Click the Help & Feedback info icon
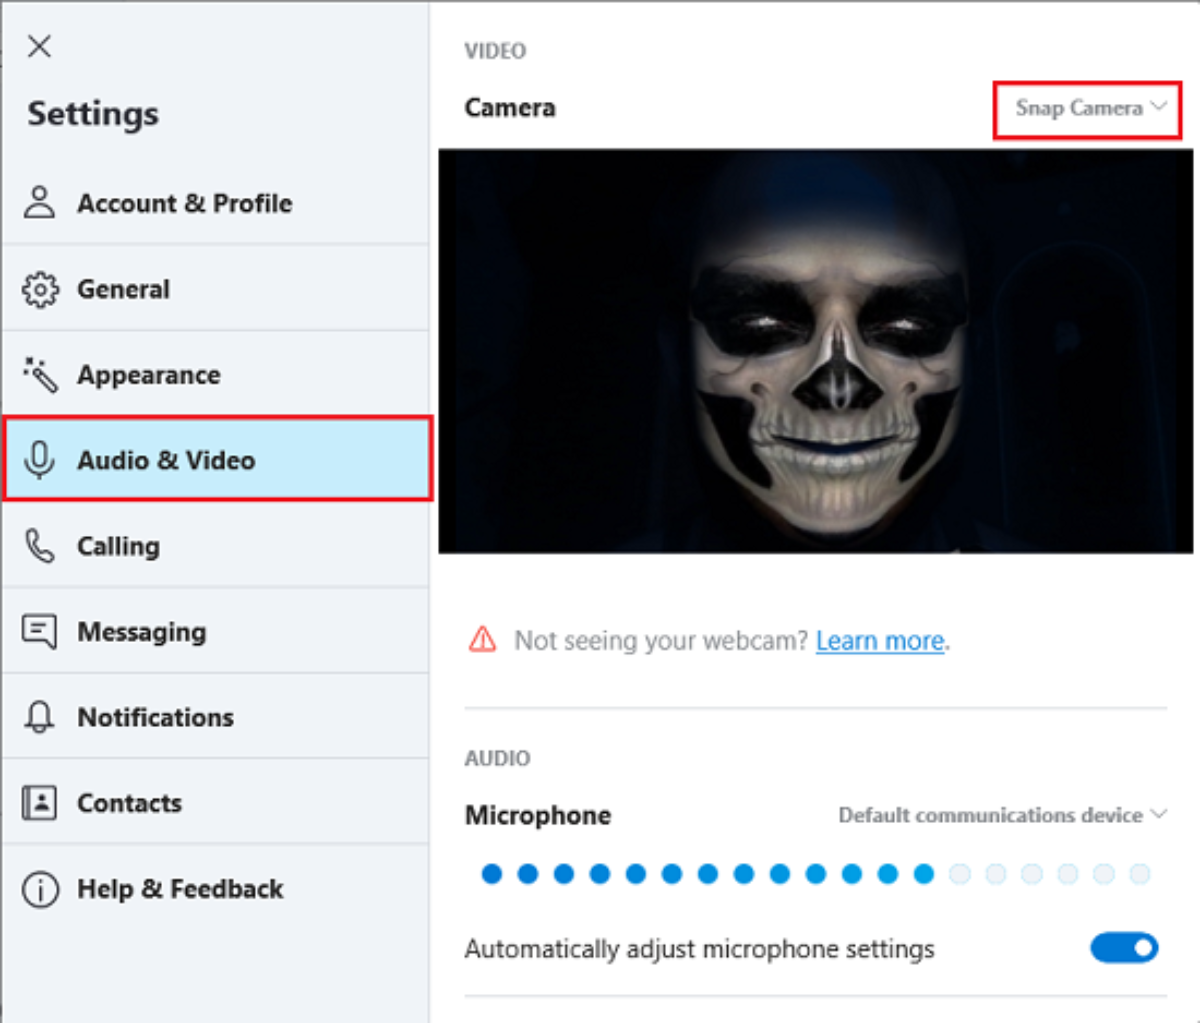The image size is (1200, 1023). point(40,889)
